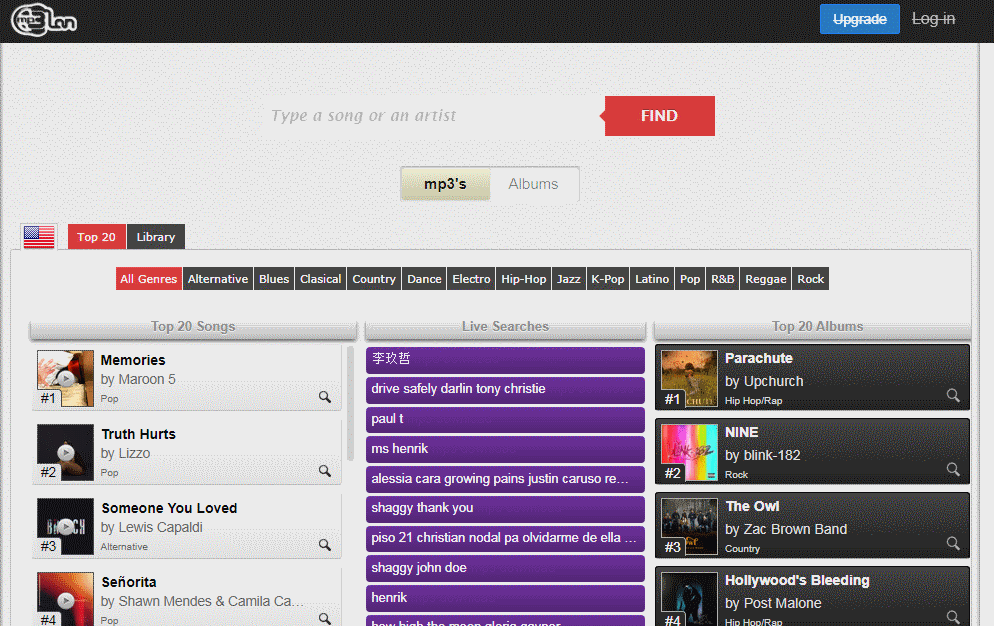This screenshot has width=994, height=626.
Task: Open live search "alessia cara growing pains"
Action: point(505,479)
